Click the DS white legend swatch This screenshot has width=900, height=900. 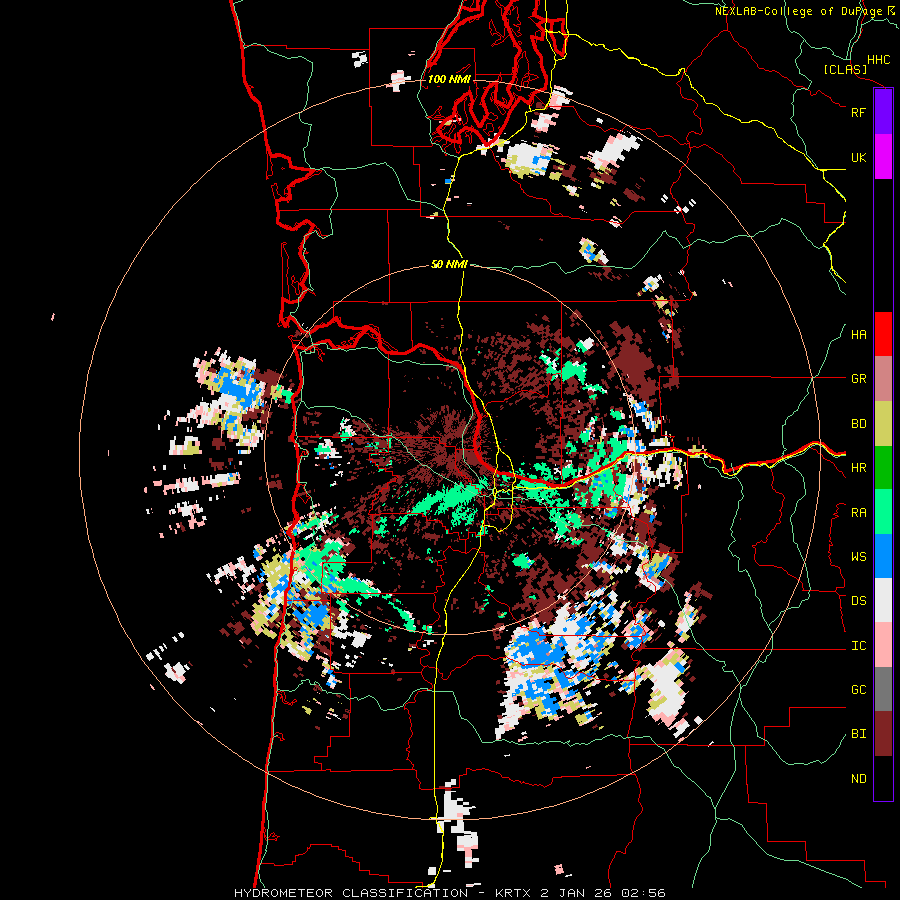click(x=883, y=600)
